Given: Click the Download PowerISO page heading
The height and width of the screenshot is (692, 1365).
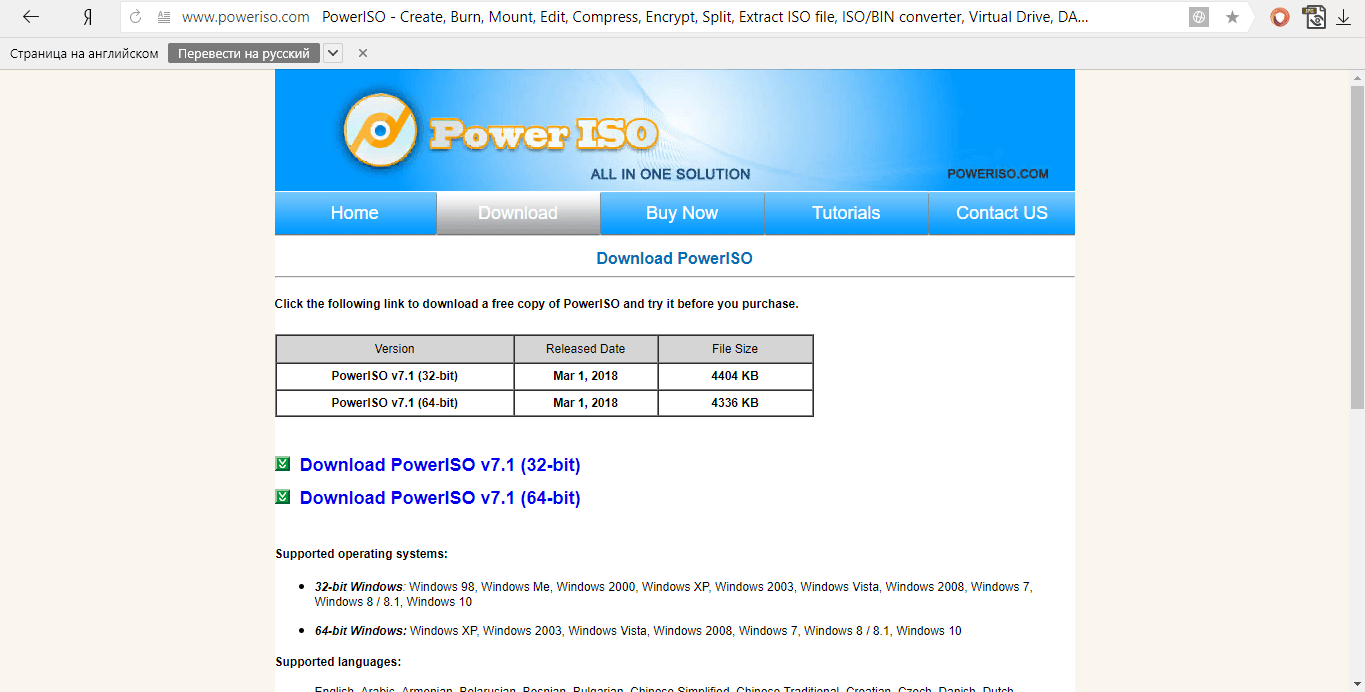Looking at the screenshot, I should coord(675,258).
